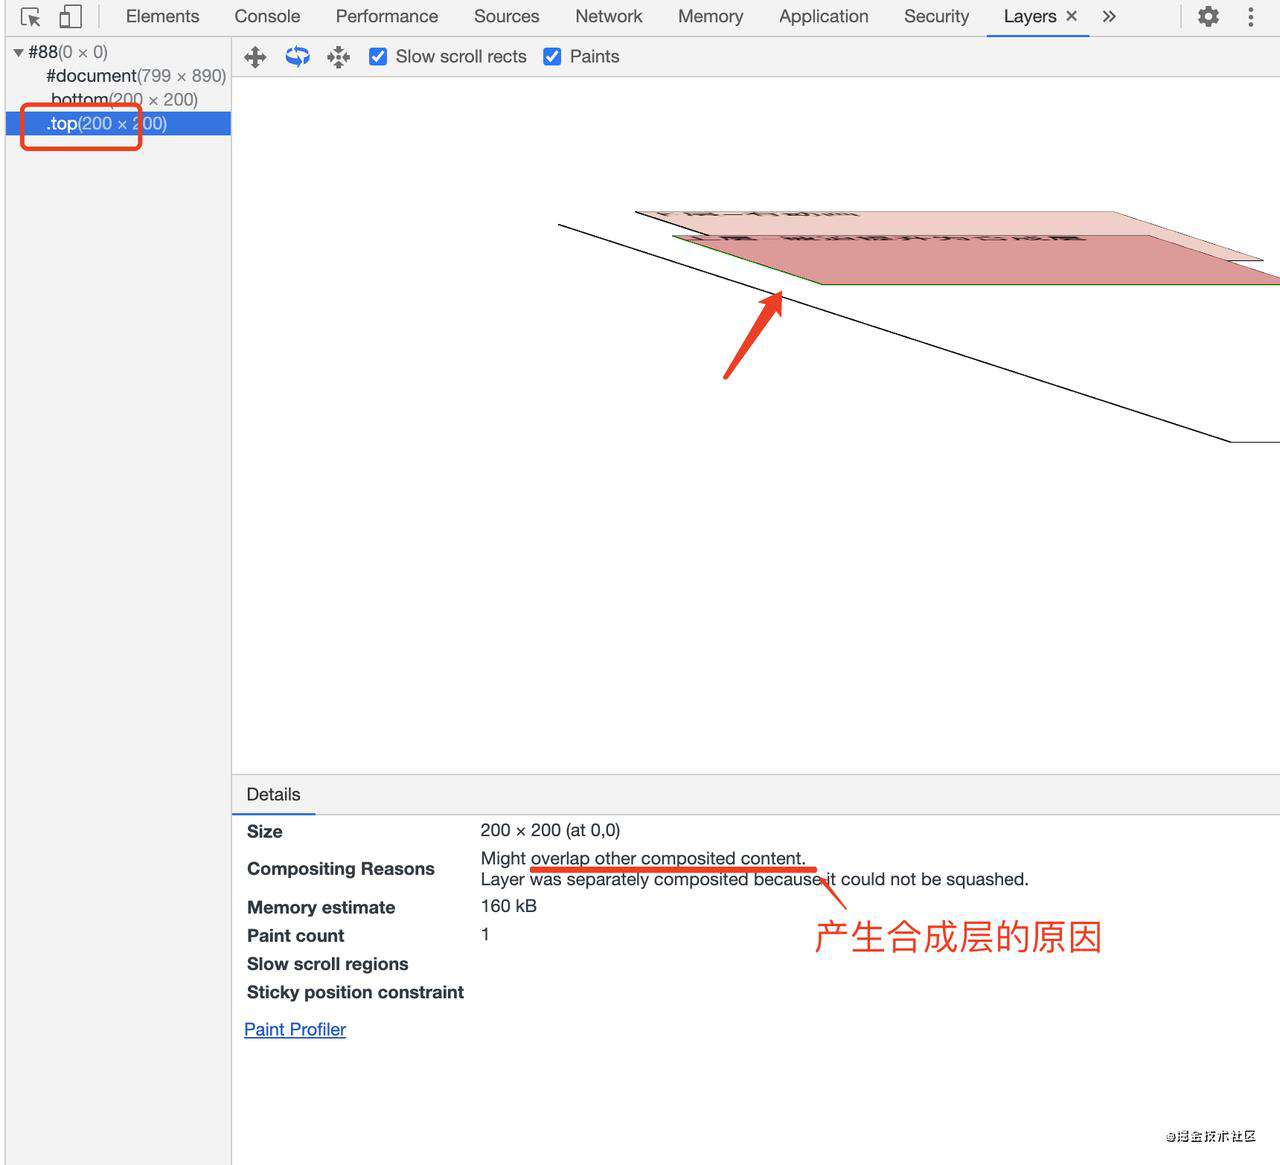The height and width of the screenshot is (1165, 1280).
Task: Open the Sources tab
Action: (x=507, y=16)
